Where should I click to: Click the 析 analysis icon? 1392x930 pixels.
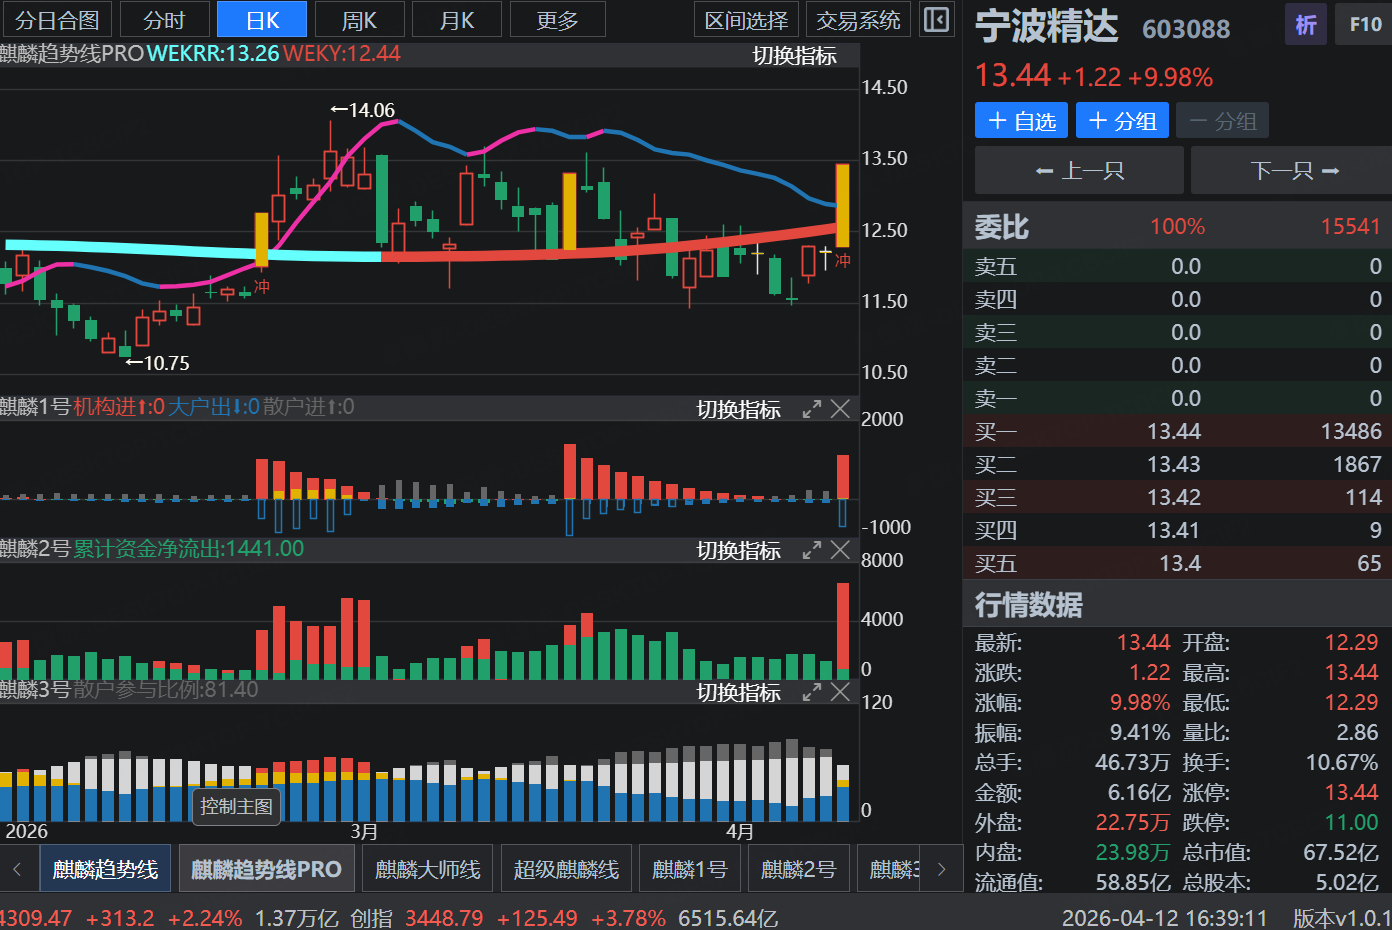[1305, 25]
